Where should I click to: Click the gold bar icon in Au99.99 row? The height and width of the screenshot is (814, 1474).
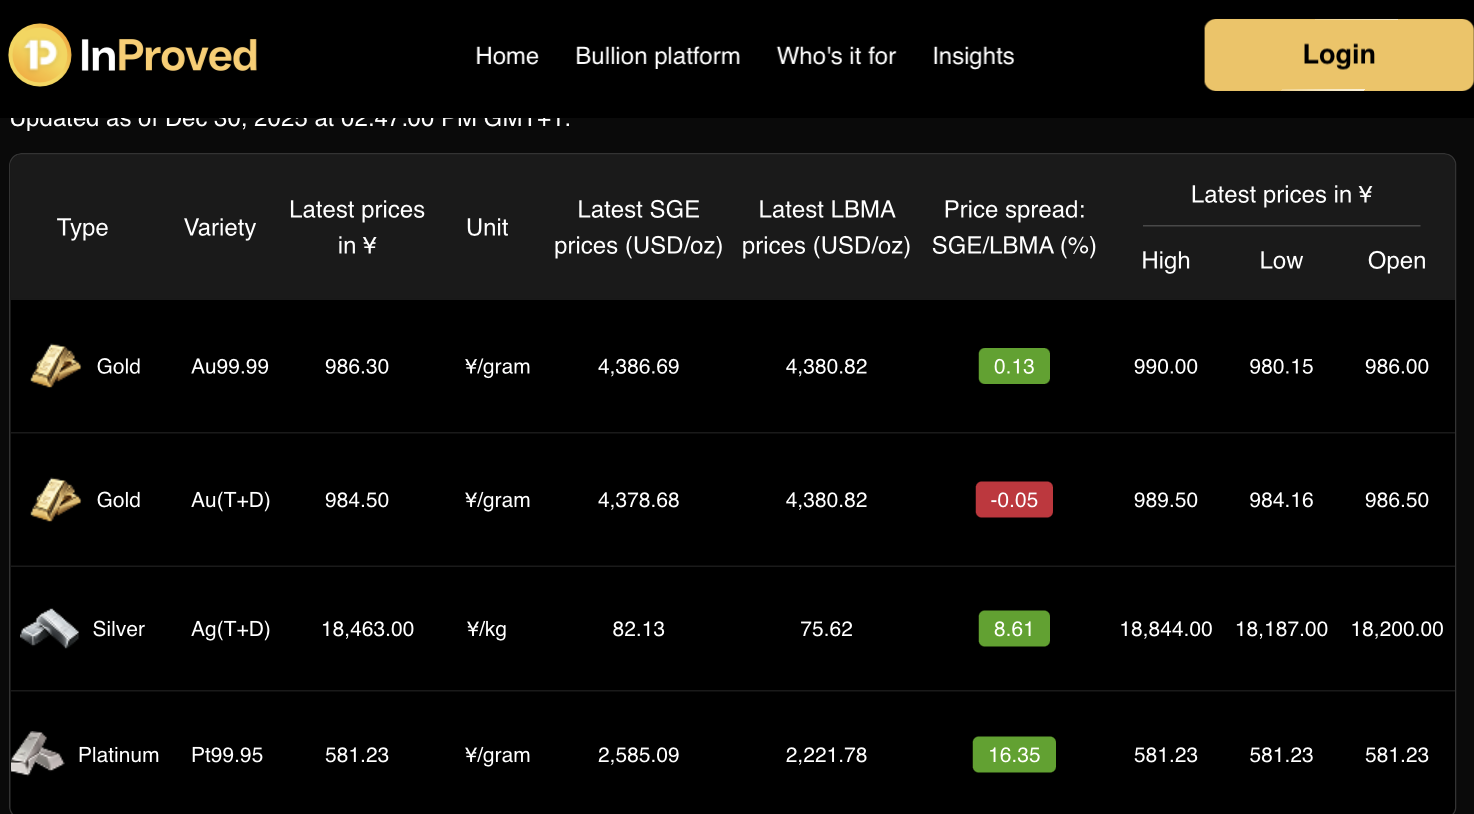tap(55, 366)
